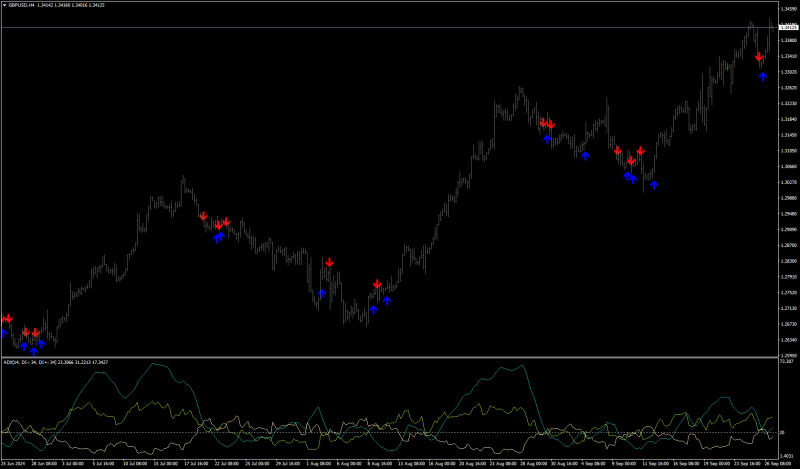Click the 3 Jul 00:00 time label

[x=73, y=463]
